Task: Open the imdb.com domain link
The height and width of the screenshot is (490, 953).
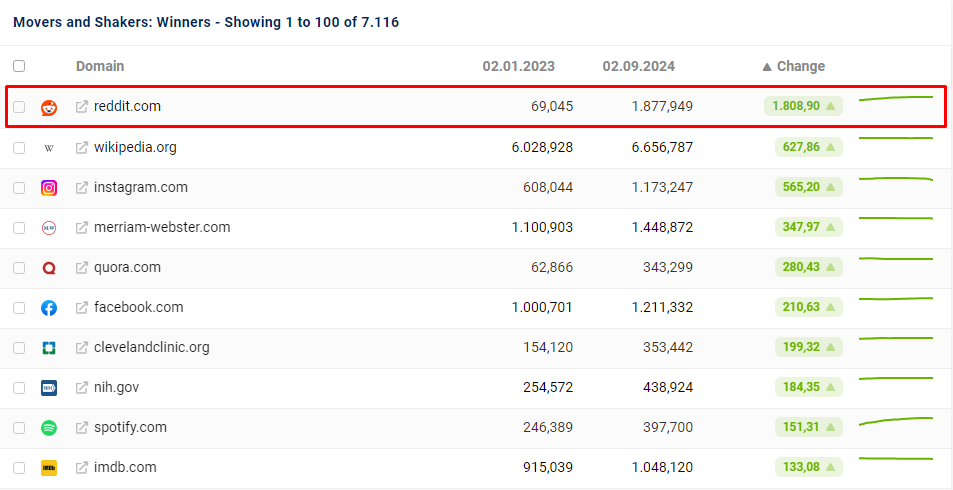Action: pyautogui.click(x=125, y=468)
